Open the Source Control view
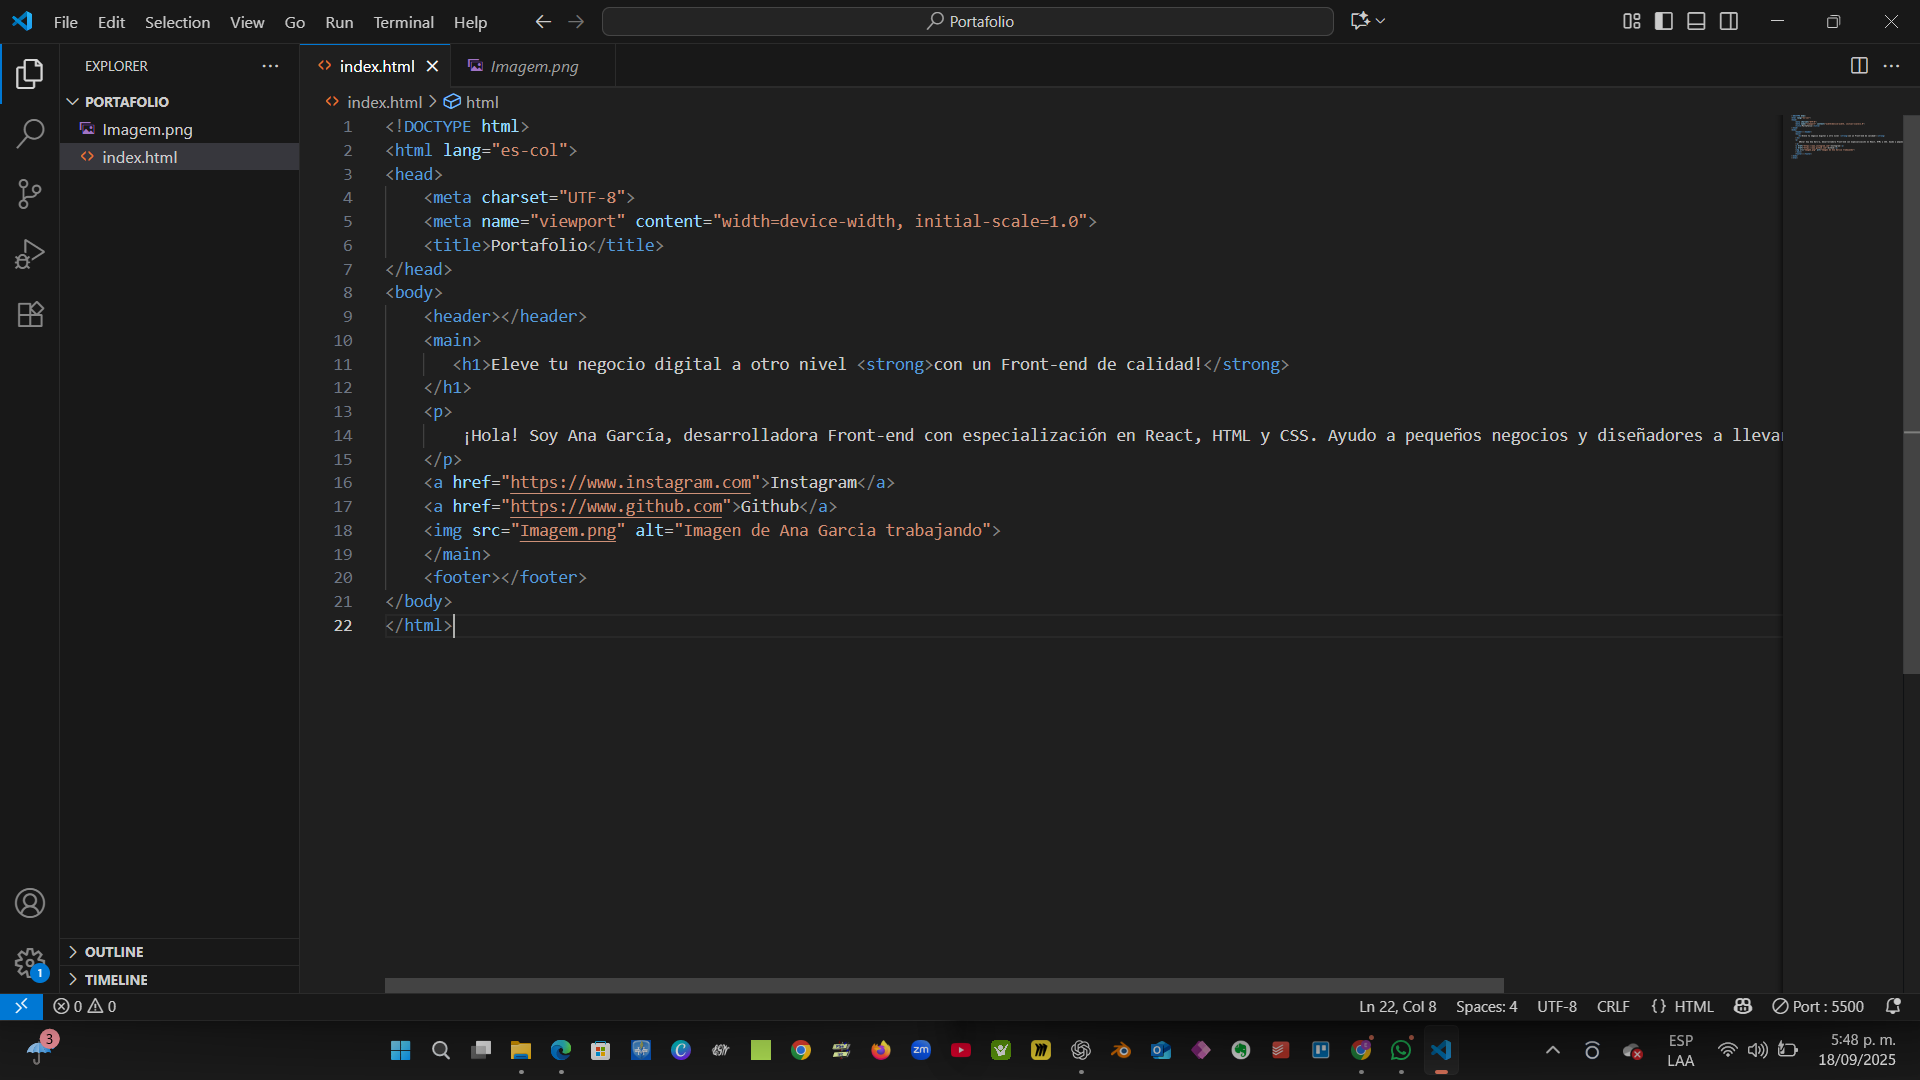This screenshot has width=1920, height=1080. tap(30, 194)
